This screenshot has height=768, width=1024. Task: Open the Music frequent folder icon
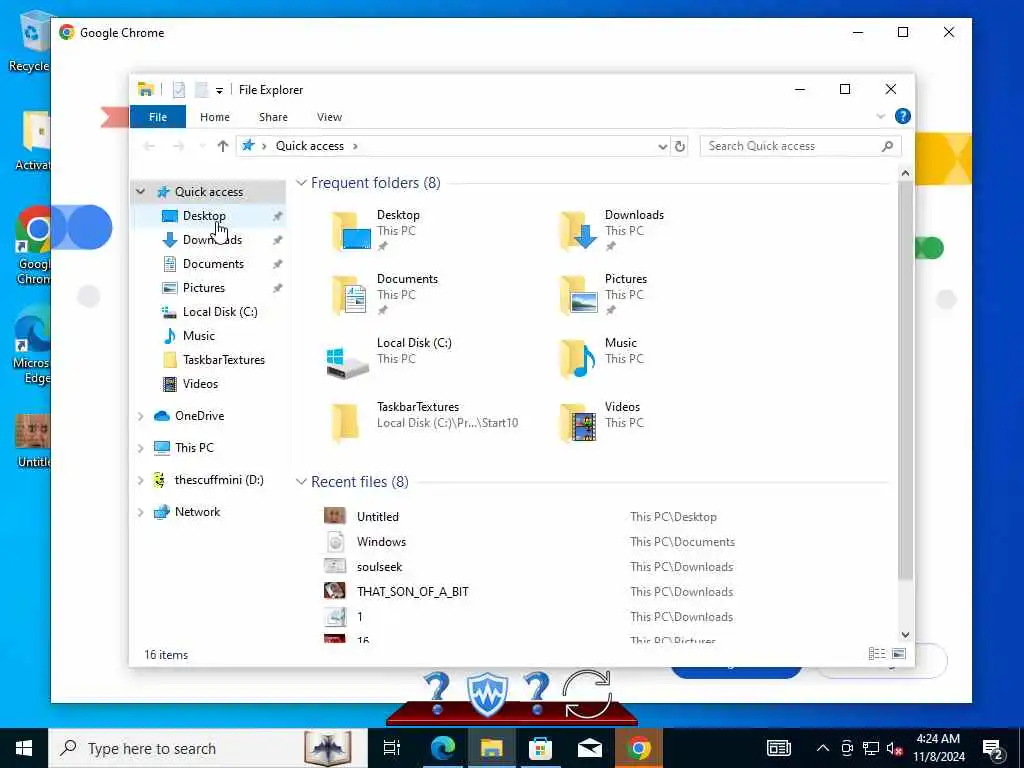[578, 359]
